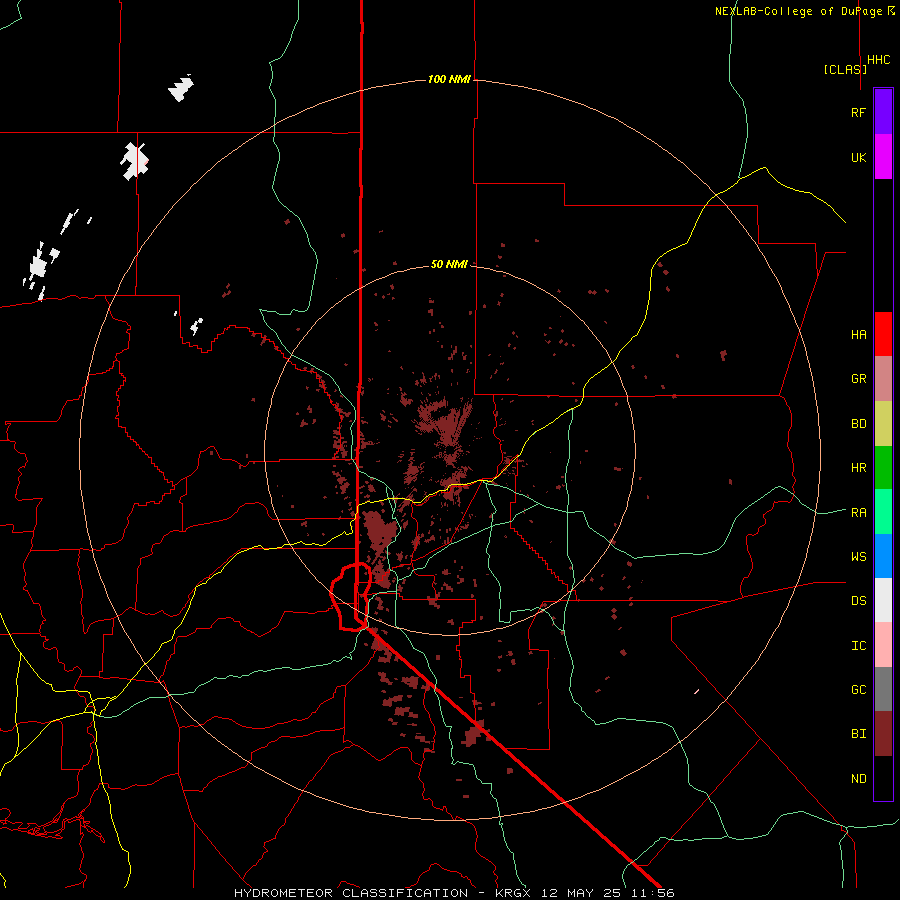Click the 100 NMI range ring label

point(449,79)
